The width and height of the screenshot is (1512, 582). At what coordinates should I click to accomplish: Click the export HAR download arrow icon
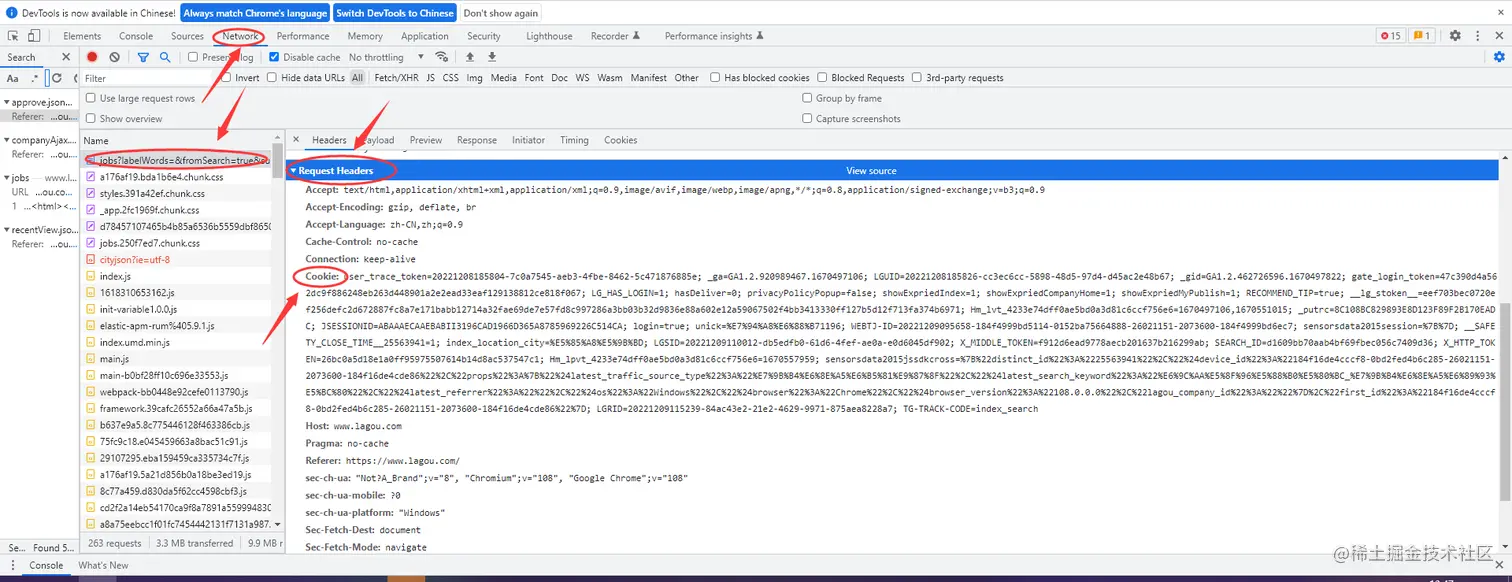490,57
